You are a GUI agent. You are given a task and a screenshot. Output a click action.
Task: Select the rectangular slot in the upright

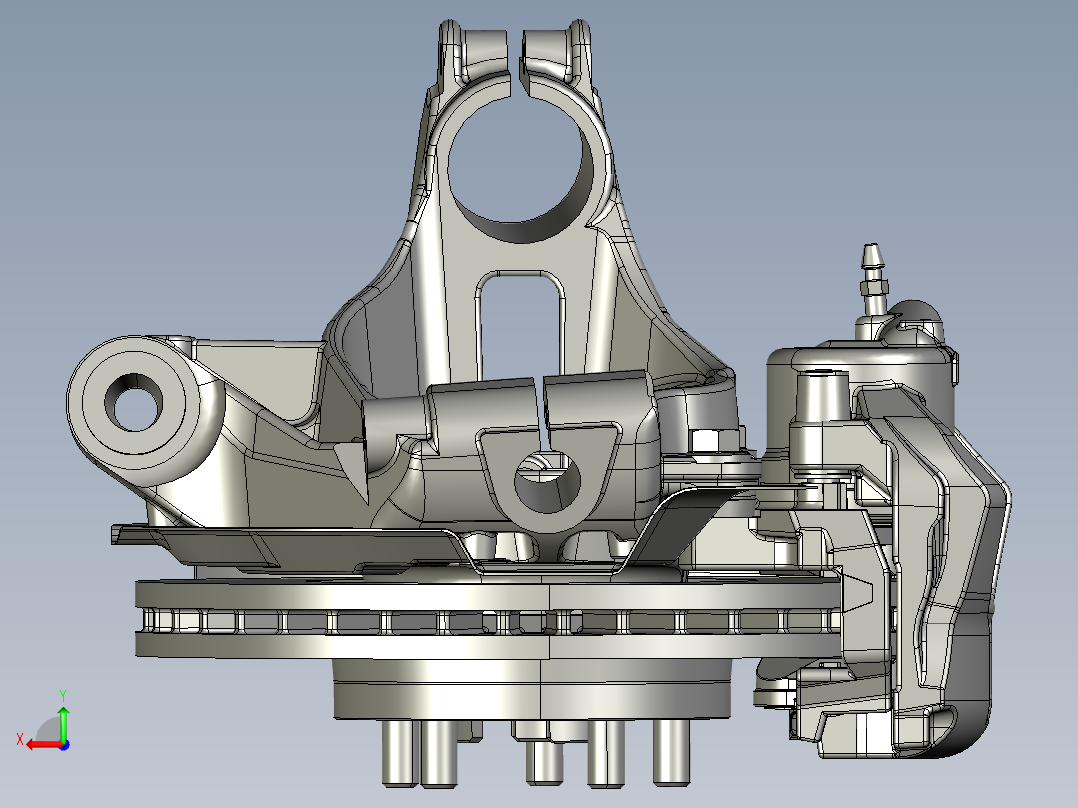pyautogui.click(x=520, y=327)
